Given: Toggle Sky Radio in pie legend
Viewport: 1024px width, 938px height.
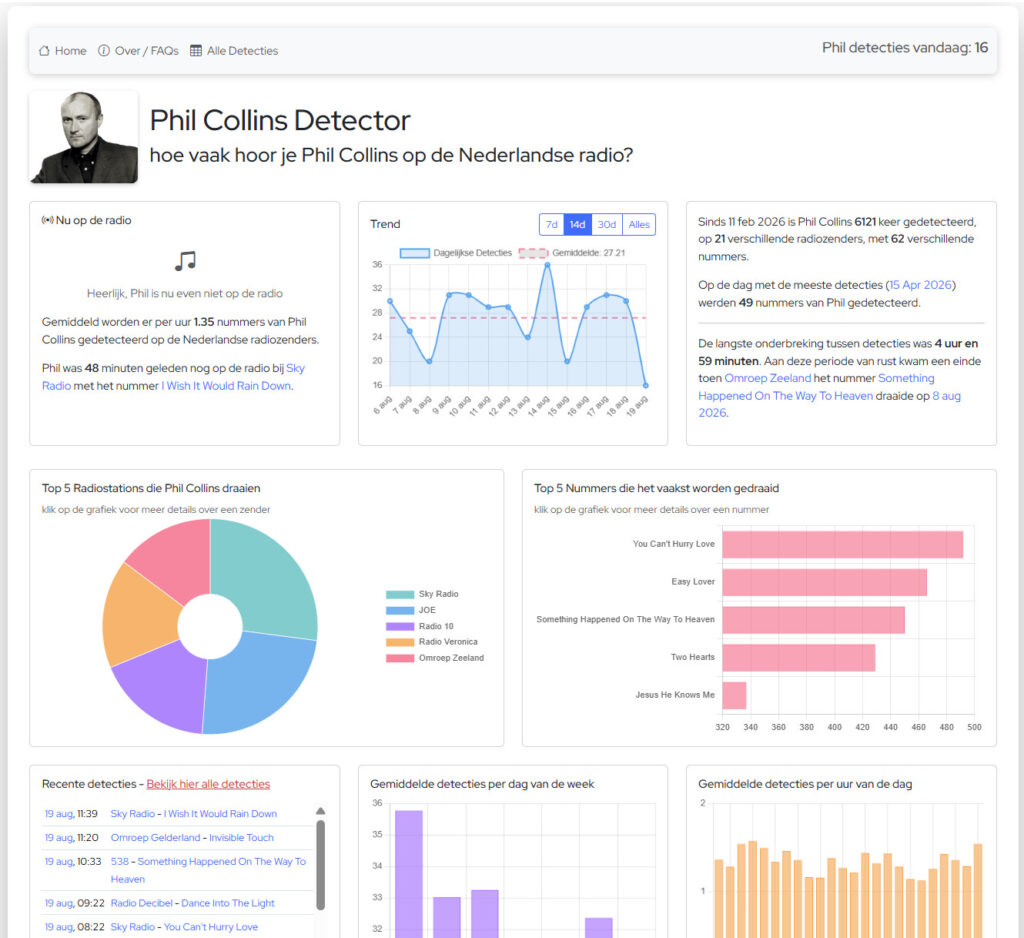Looking at the screenshot, I should [423, 594].
